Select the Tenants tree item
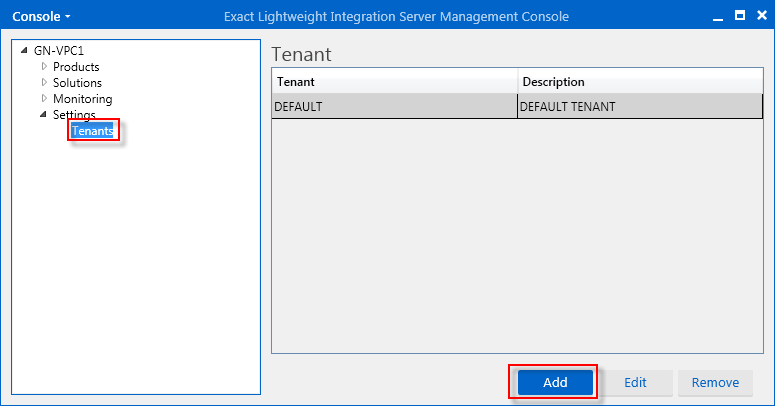 pos(92,131)
